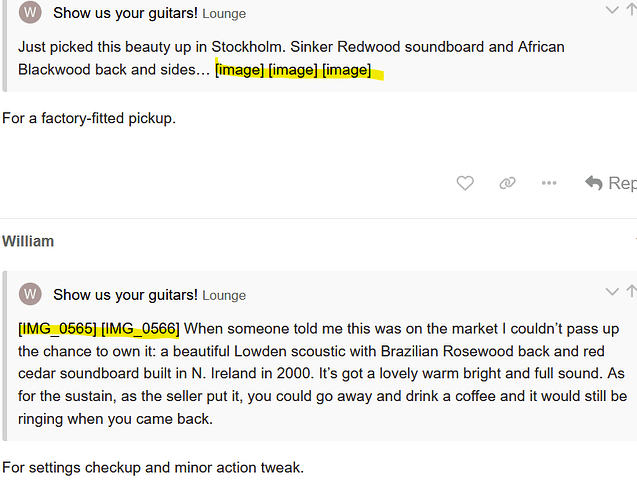
Task: Open the Lounge category in first quote
Action: click(x=224, y=14)
